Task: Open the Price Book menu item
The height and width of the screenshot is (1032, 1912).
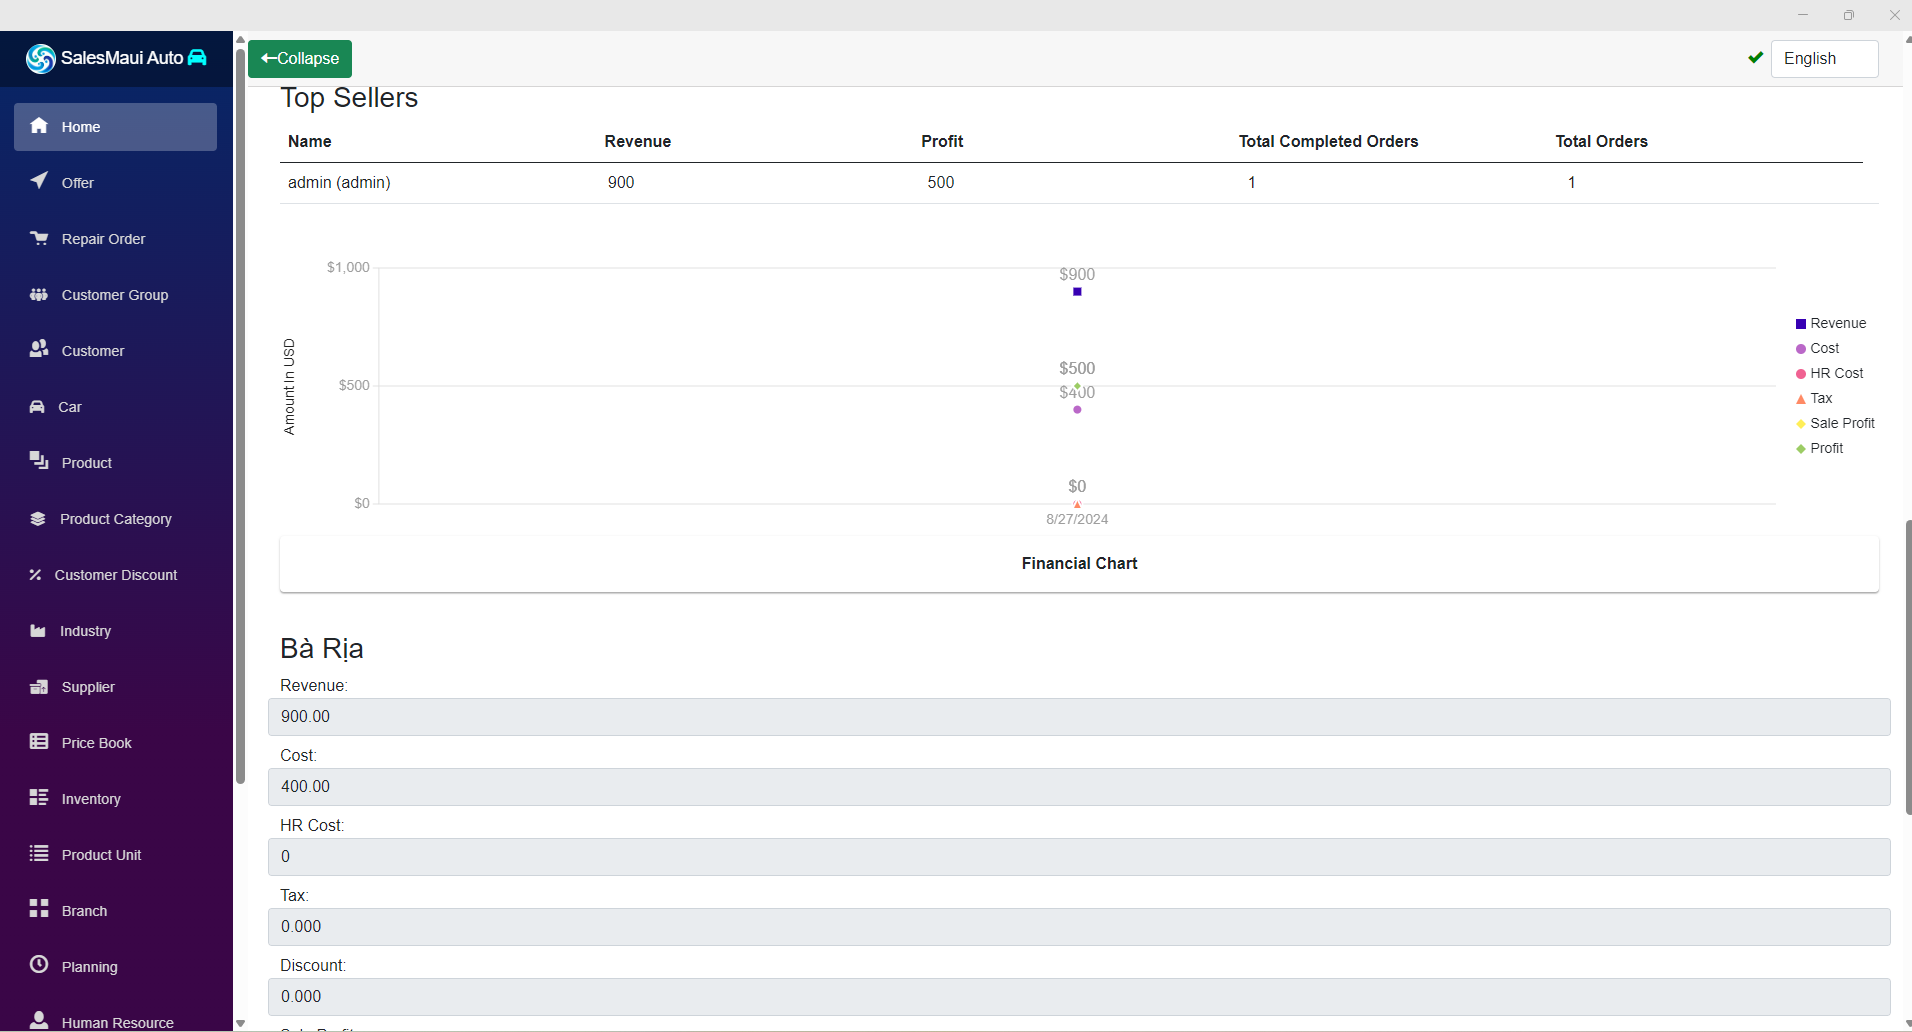Action: [x=96, y=743]
